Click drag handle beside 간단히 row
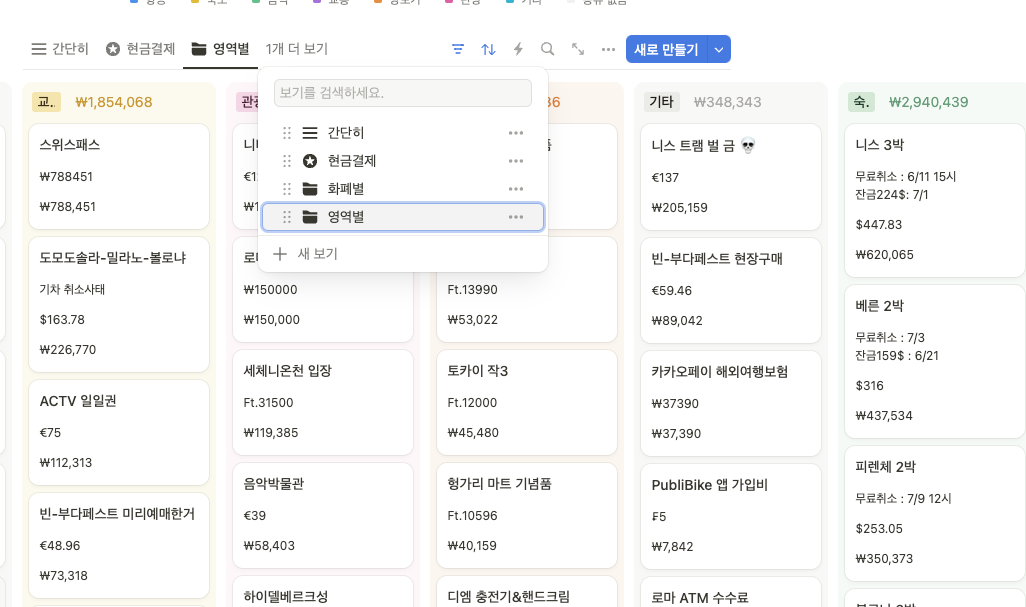The image size is (1026, 607). click(x=287, y=133)
